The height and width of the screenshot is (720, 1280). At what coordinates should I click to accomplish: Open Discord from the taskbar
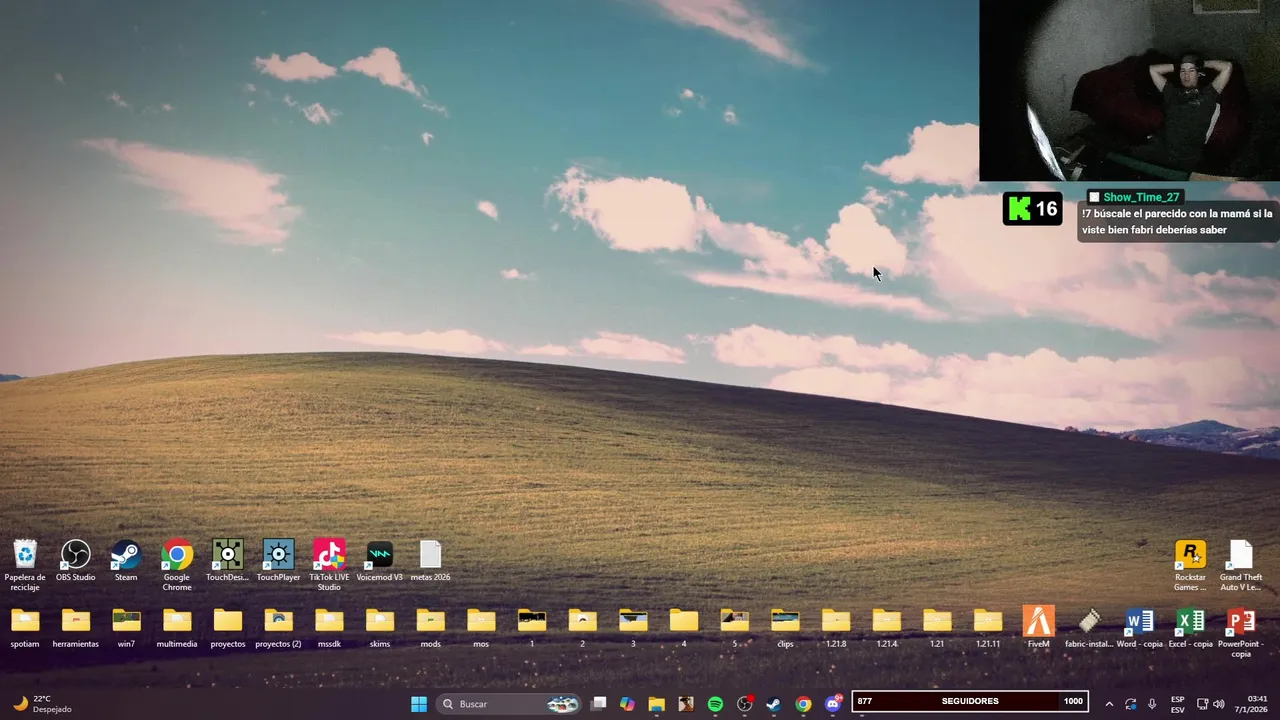833,704
